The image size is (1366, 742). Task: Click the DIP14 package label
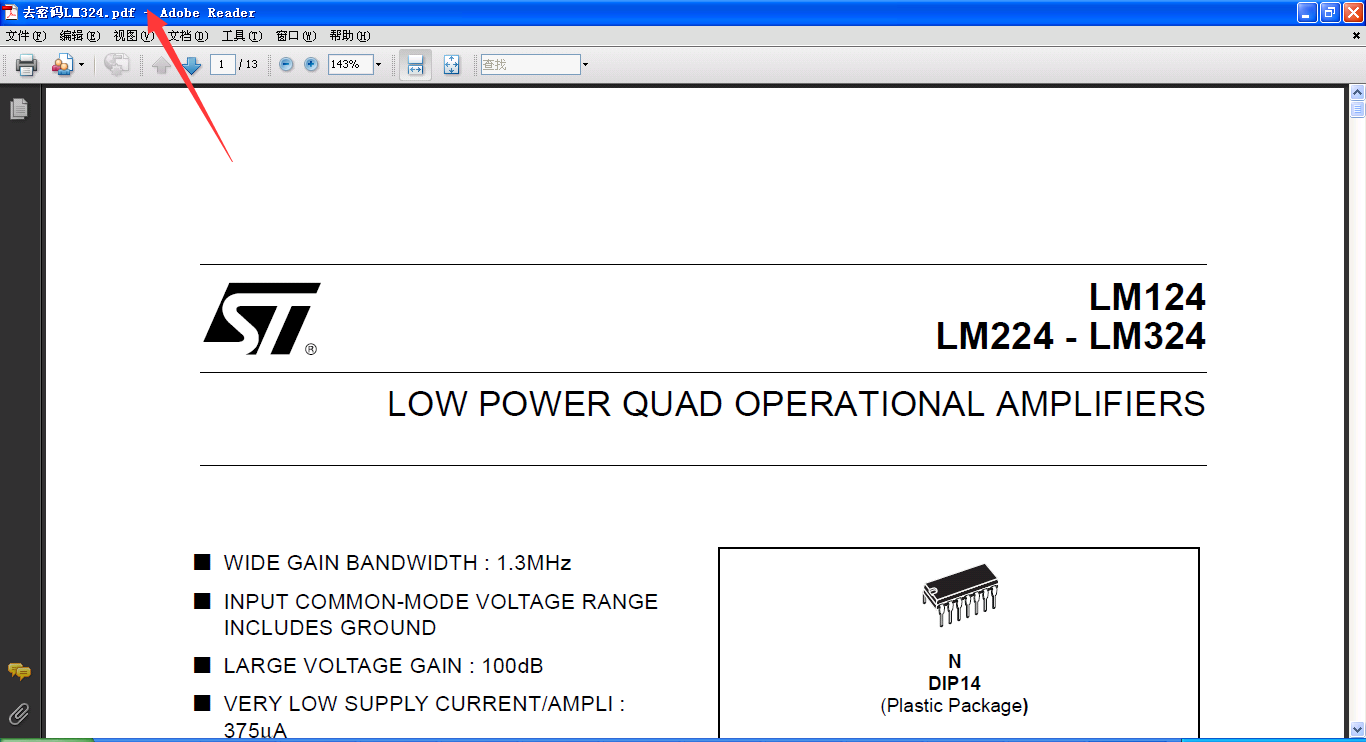click(954, 684)
